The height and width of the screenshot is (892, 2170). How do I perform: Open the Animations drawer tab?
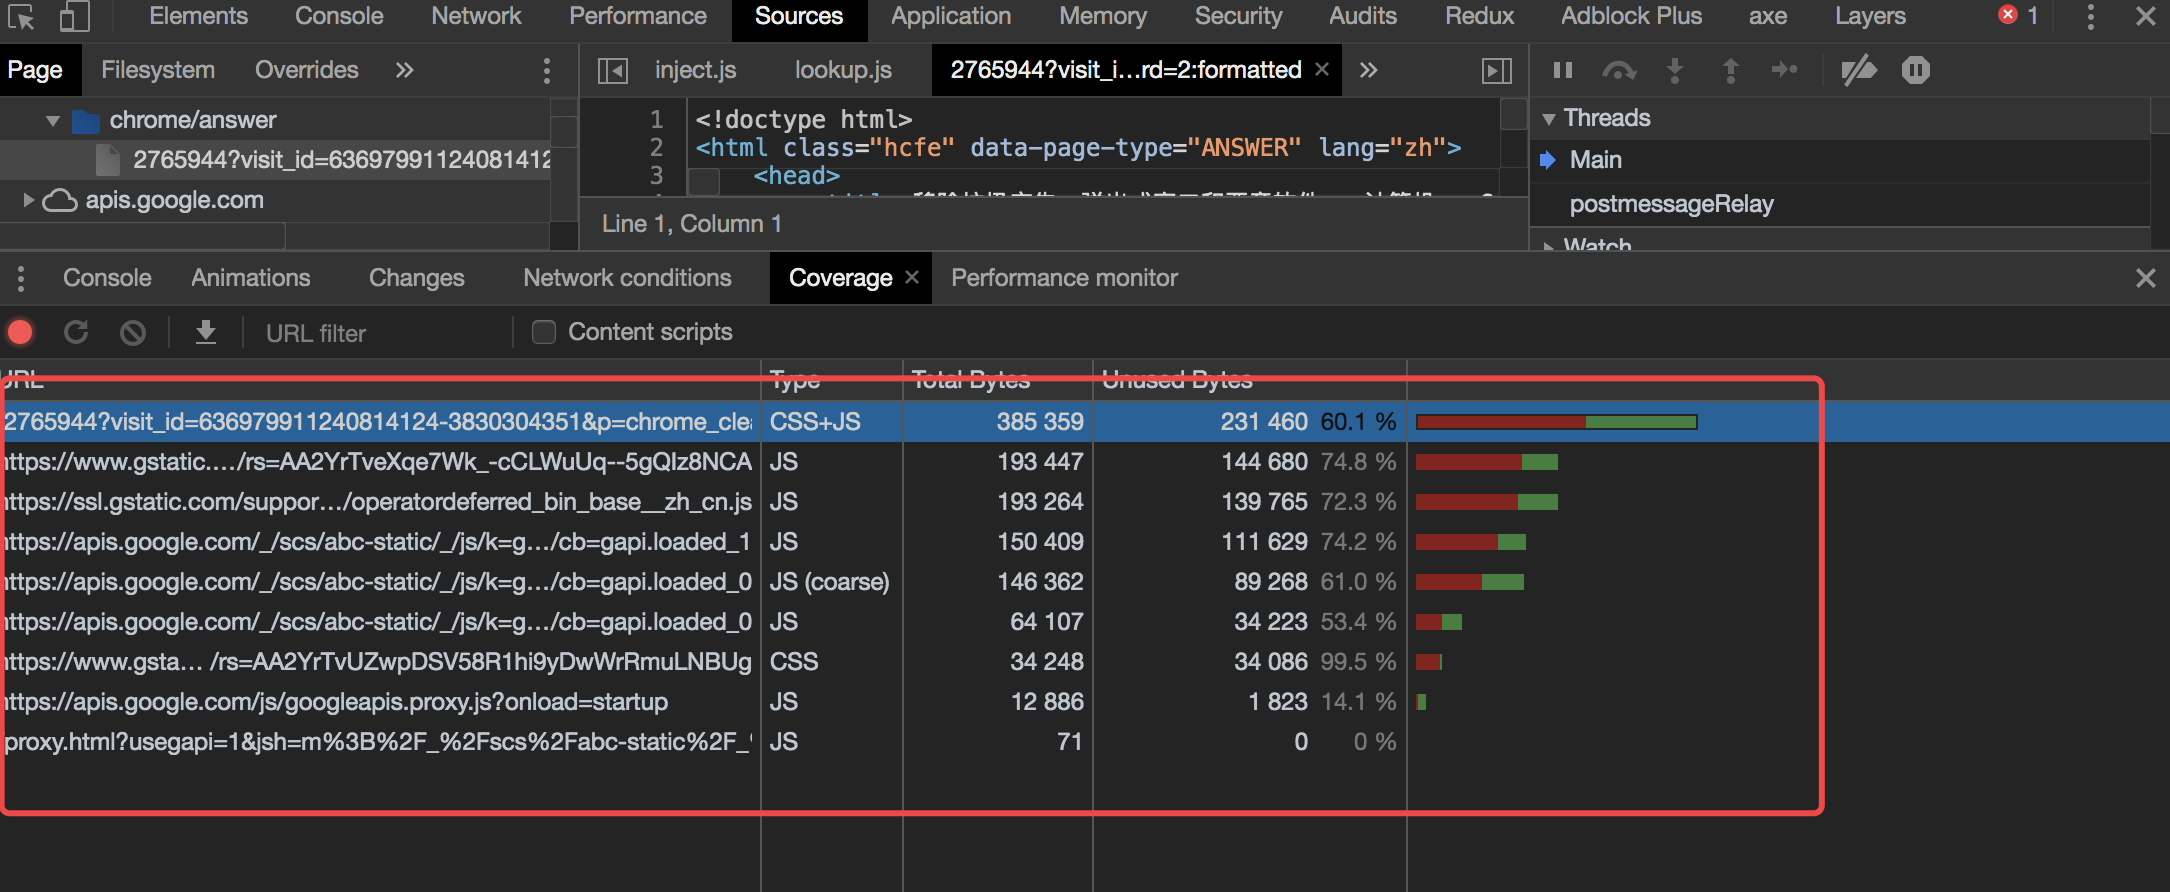(251, 278)
